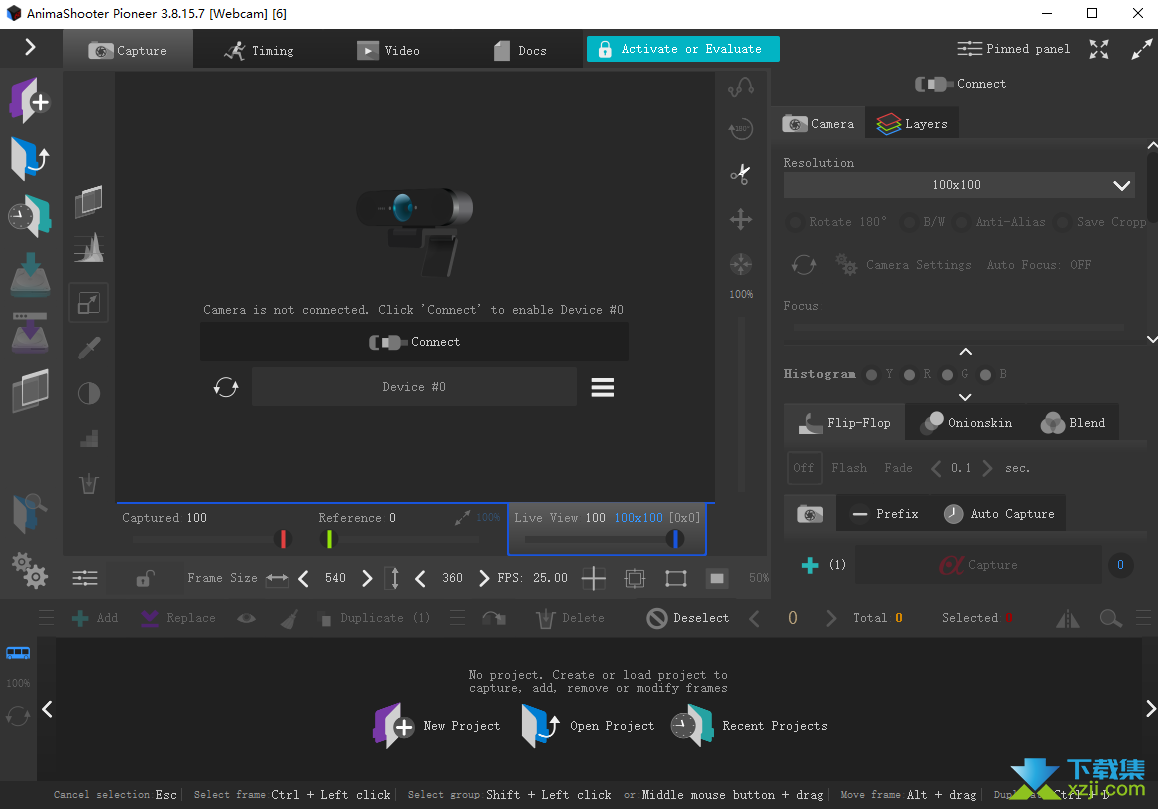Switch to the Capture tab
The width and height of the screenshot is (1158, 809).
point(128,50)
